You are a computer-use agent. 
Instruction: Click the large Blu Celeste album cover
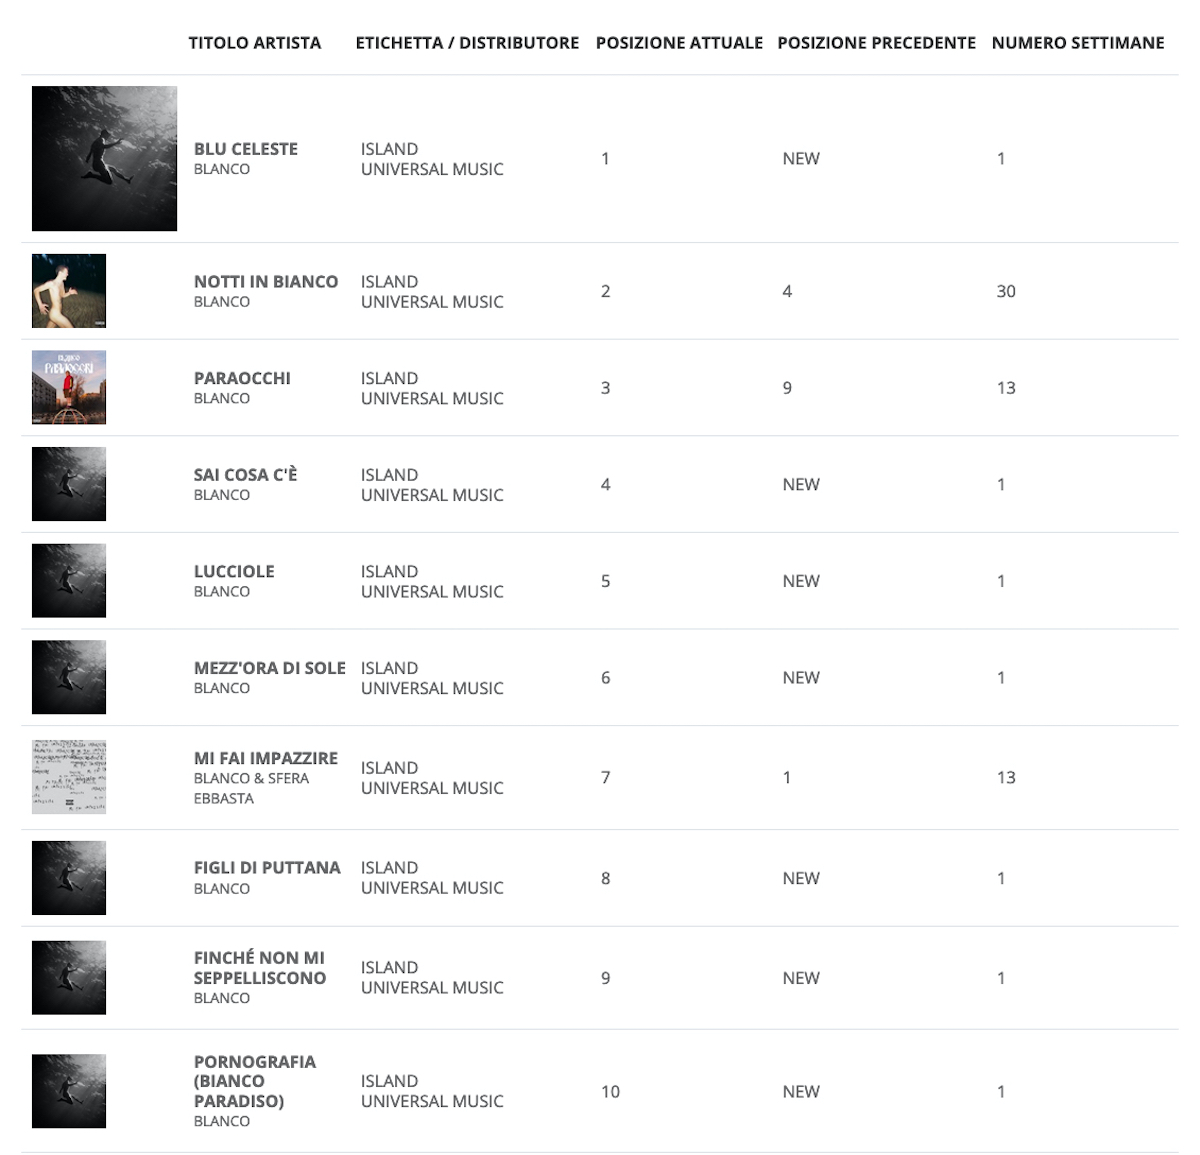[x=104, y=158]
